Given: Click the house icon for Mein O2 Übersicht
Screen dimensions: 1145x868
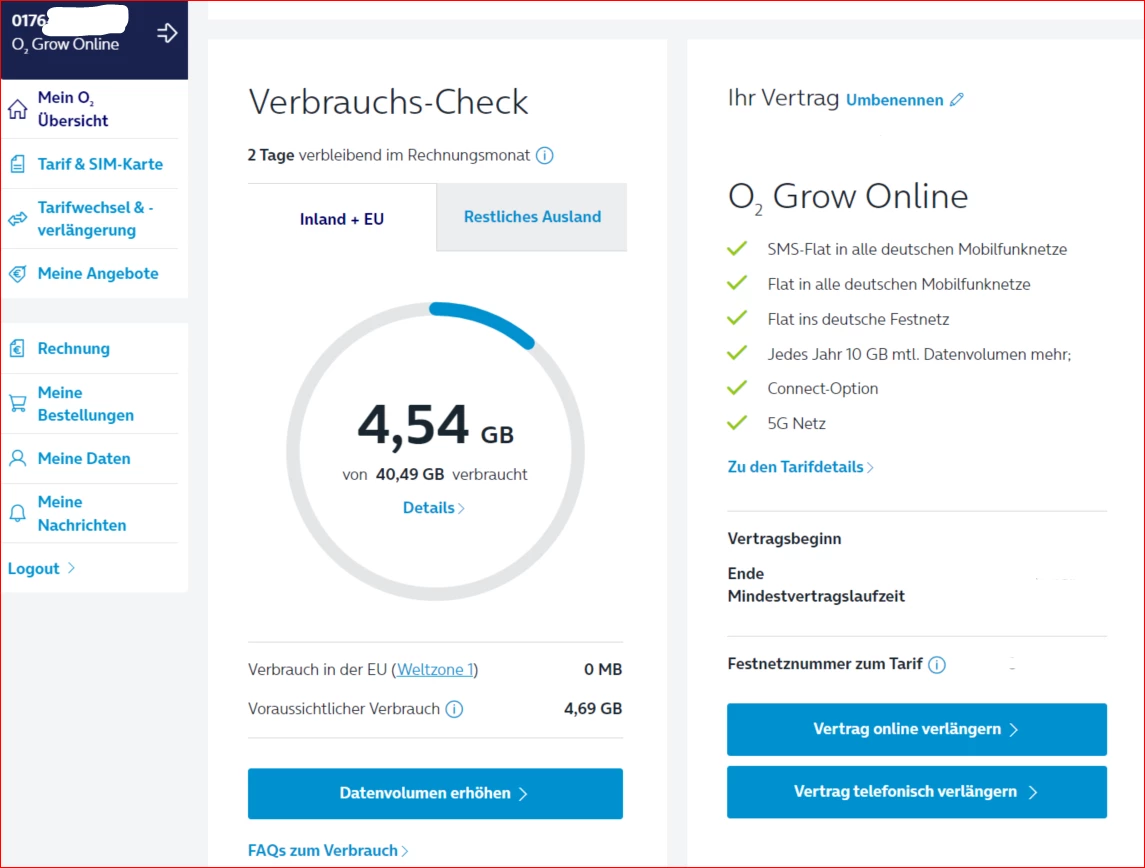Looking at the screenshot, I should (x=18, y=109).
